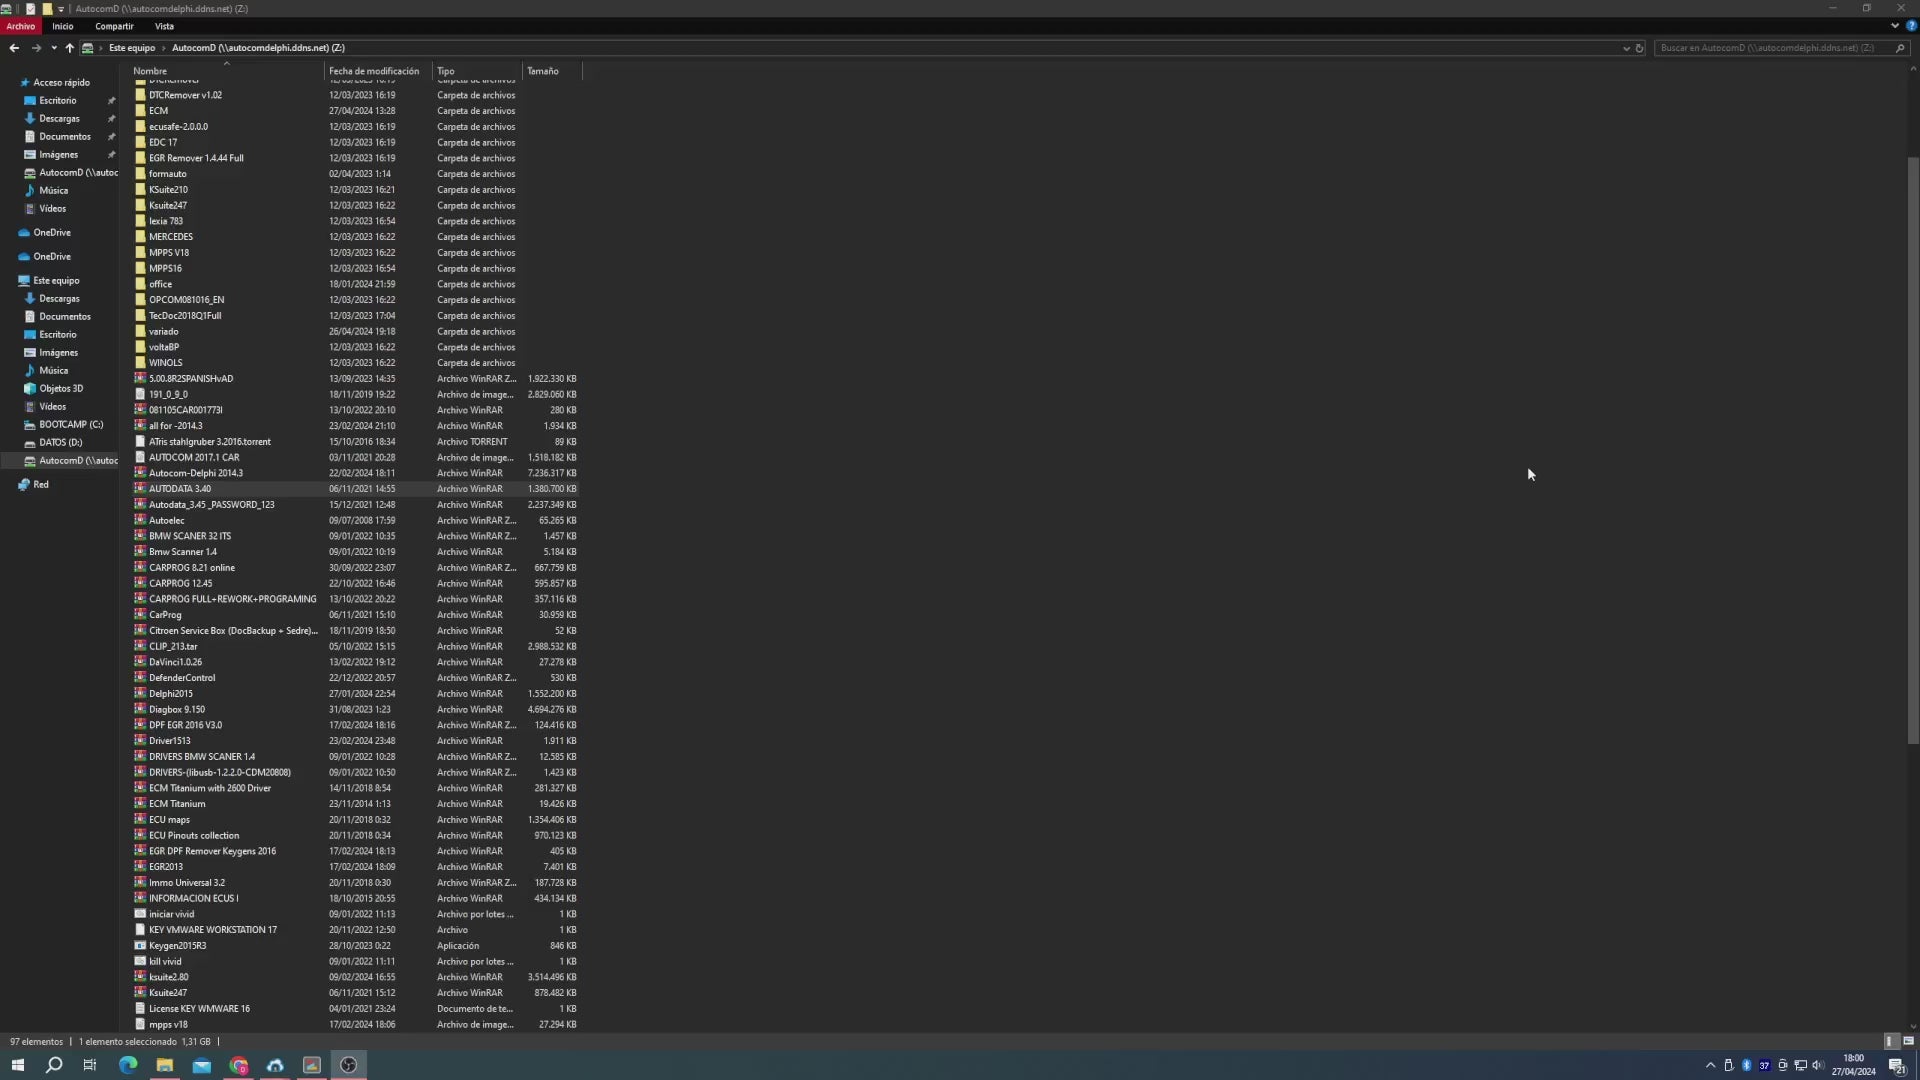This screenshot has width=1920, height=1080.
Task: Click the Forward navigation arrow
Action: pyautogui.click(x=36, y=48)
